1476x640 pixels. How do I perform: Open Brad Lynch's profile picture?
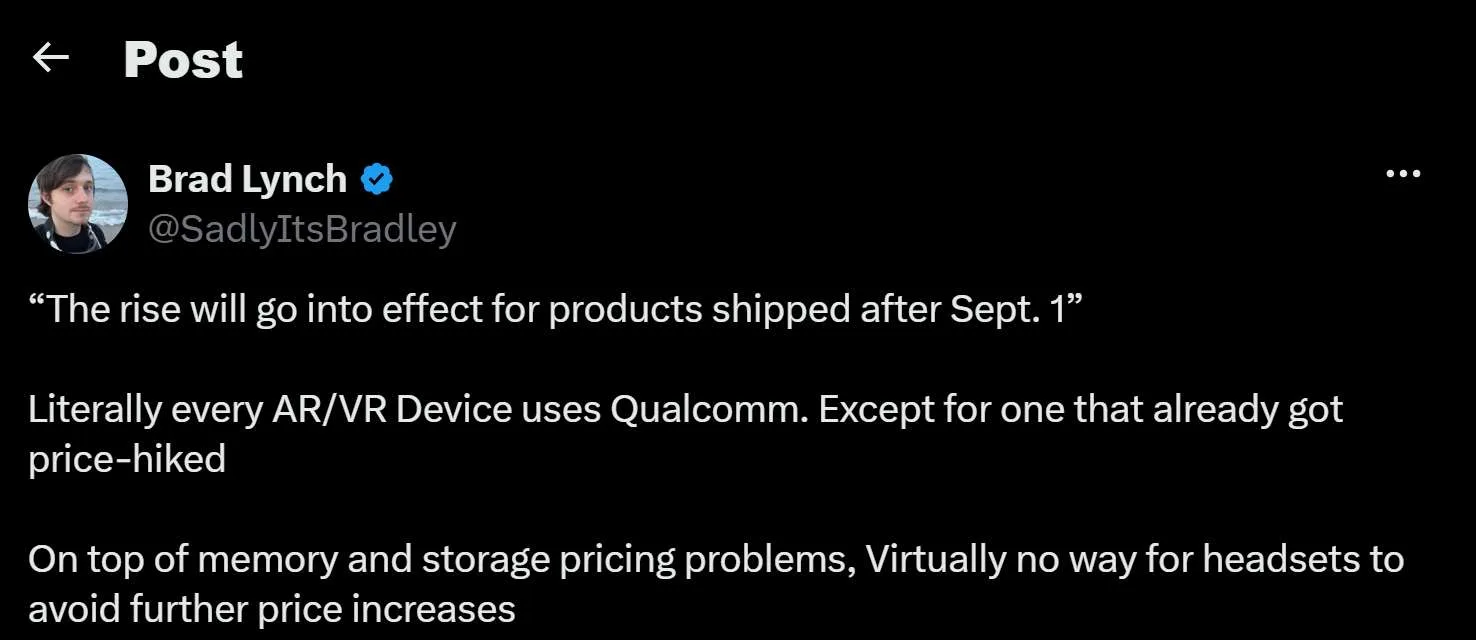tap(78, 204)
